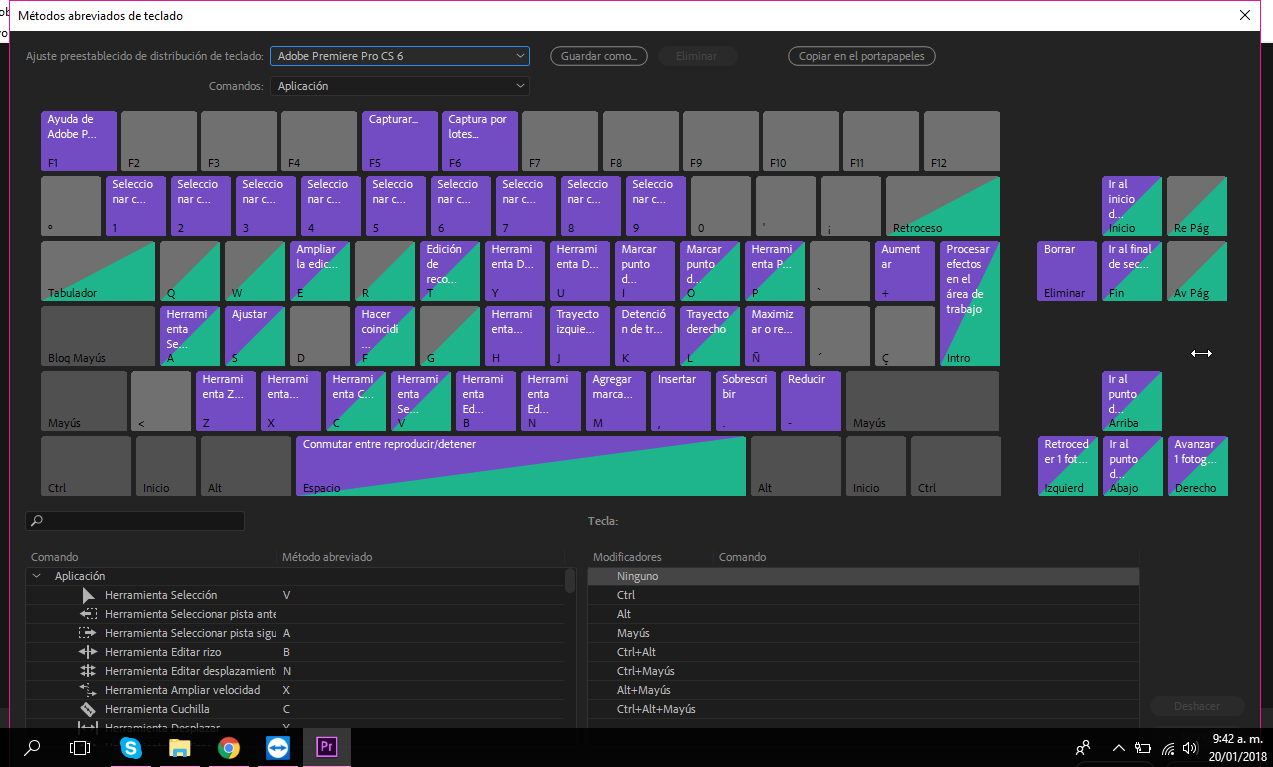Click the command list scrollbar
This screenshot has width=1273, height=767.
click(570, 580)
